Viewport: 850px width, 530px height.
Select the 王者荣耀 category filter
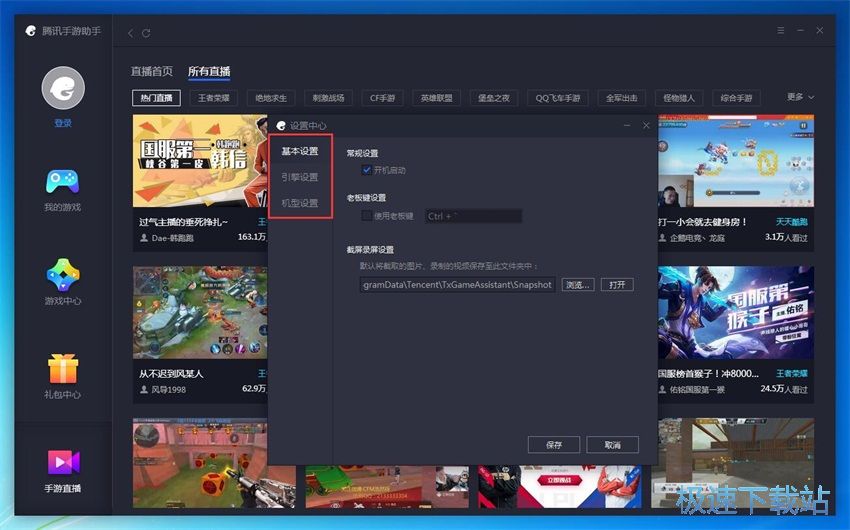(x=214, y=98)
